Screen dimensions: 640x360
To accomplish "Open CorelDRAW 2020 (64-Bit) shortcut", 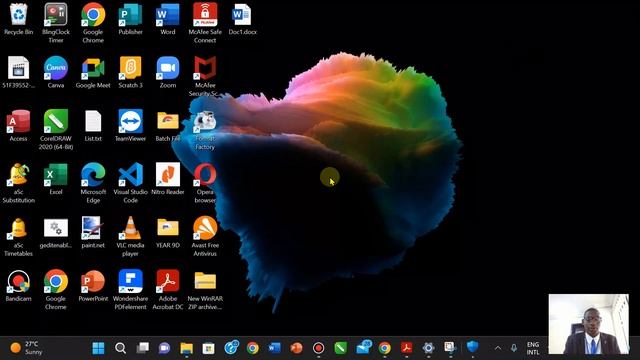I will pos(56,129).
